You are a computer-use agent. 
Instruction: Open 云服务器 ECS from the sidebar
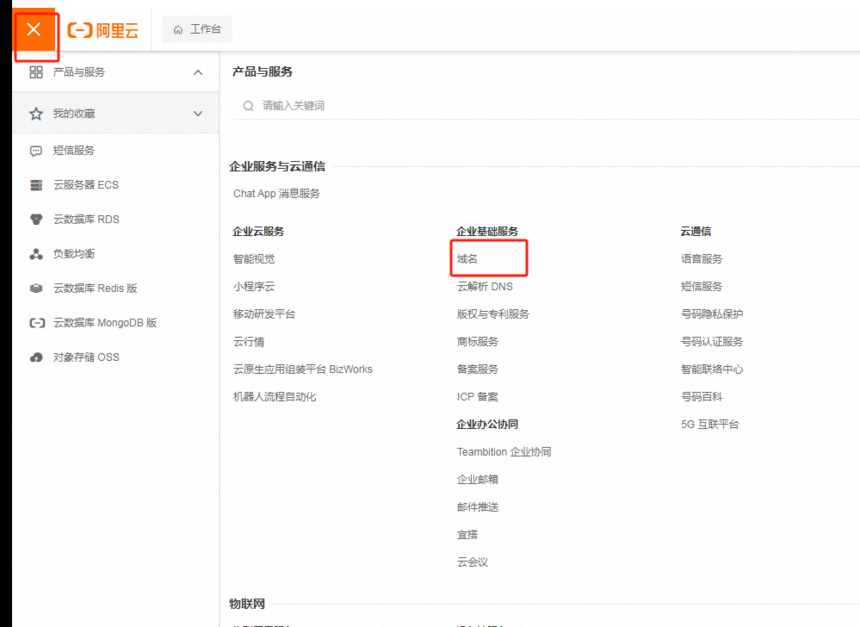click(86, 185)
